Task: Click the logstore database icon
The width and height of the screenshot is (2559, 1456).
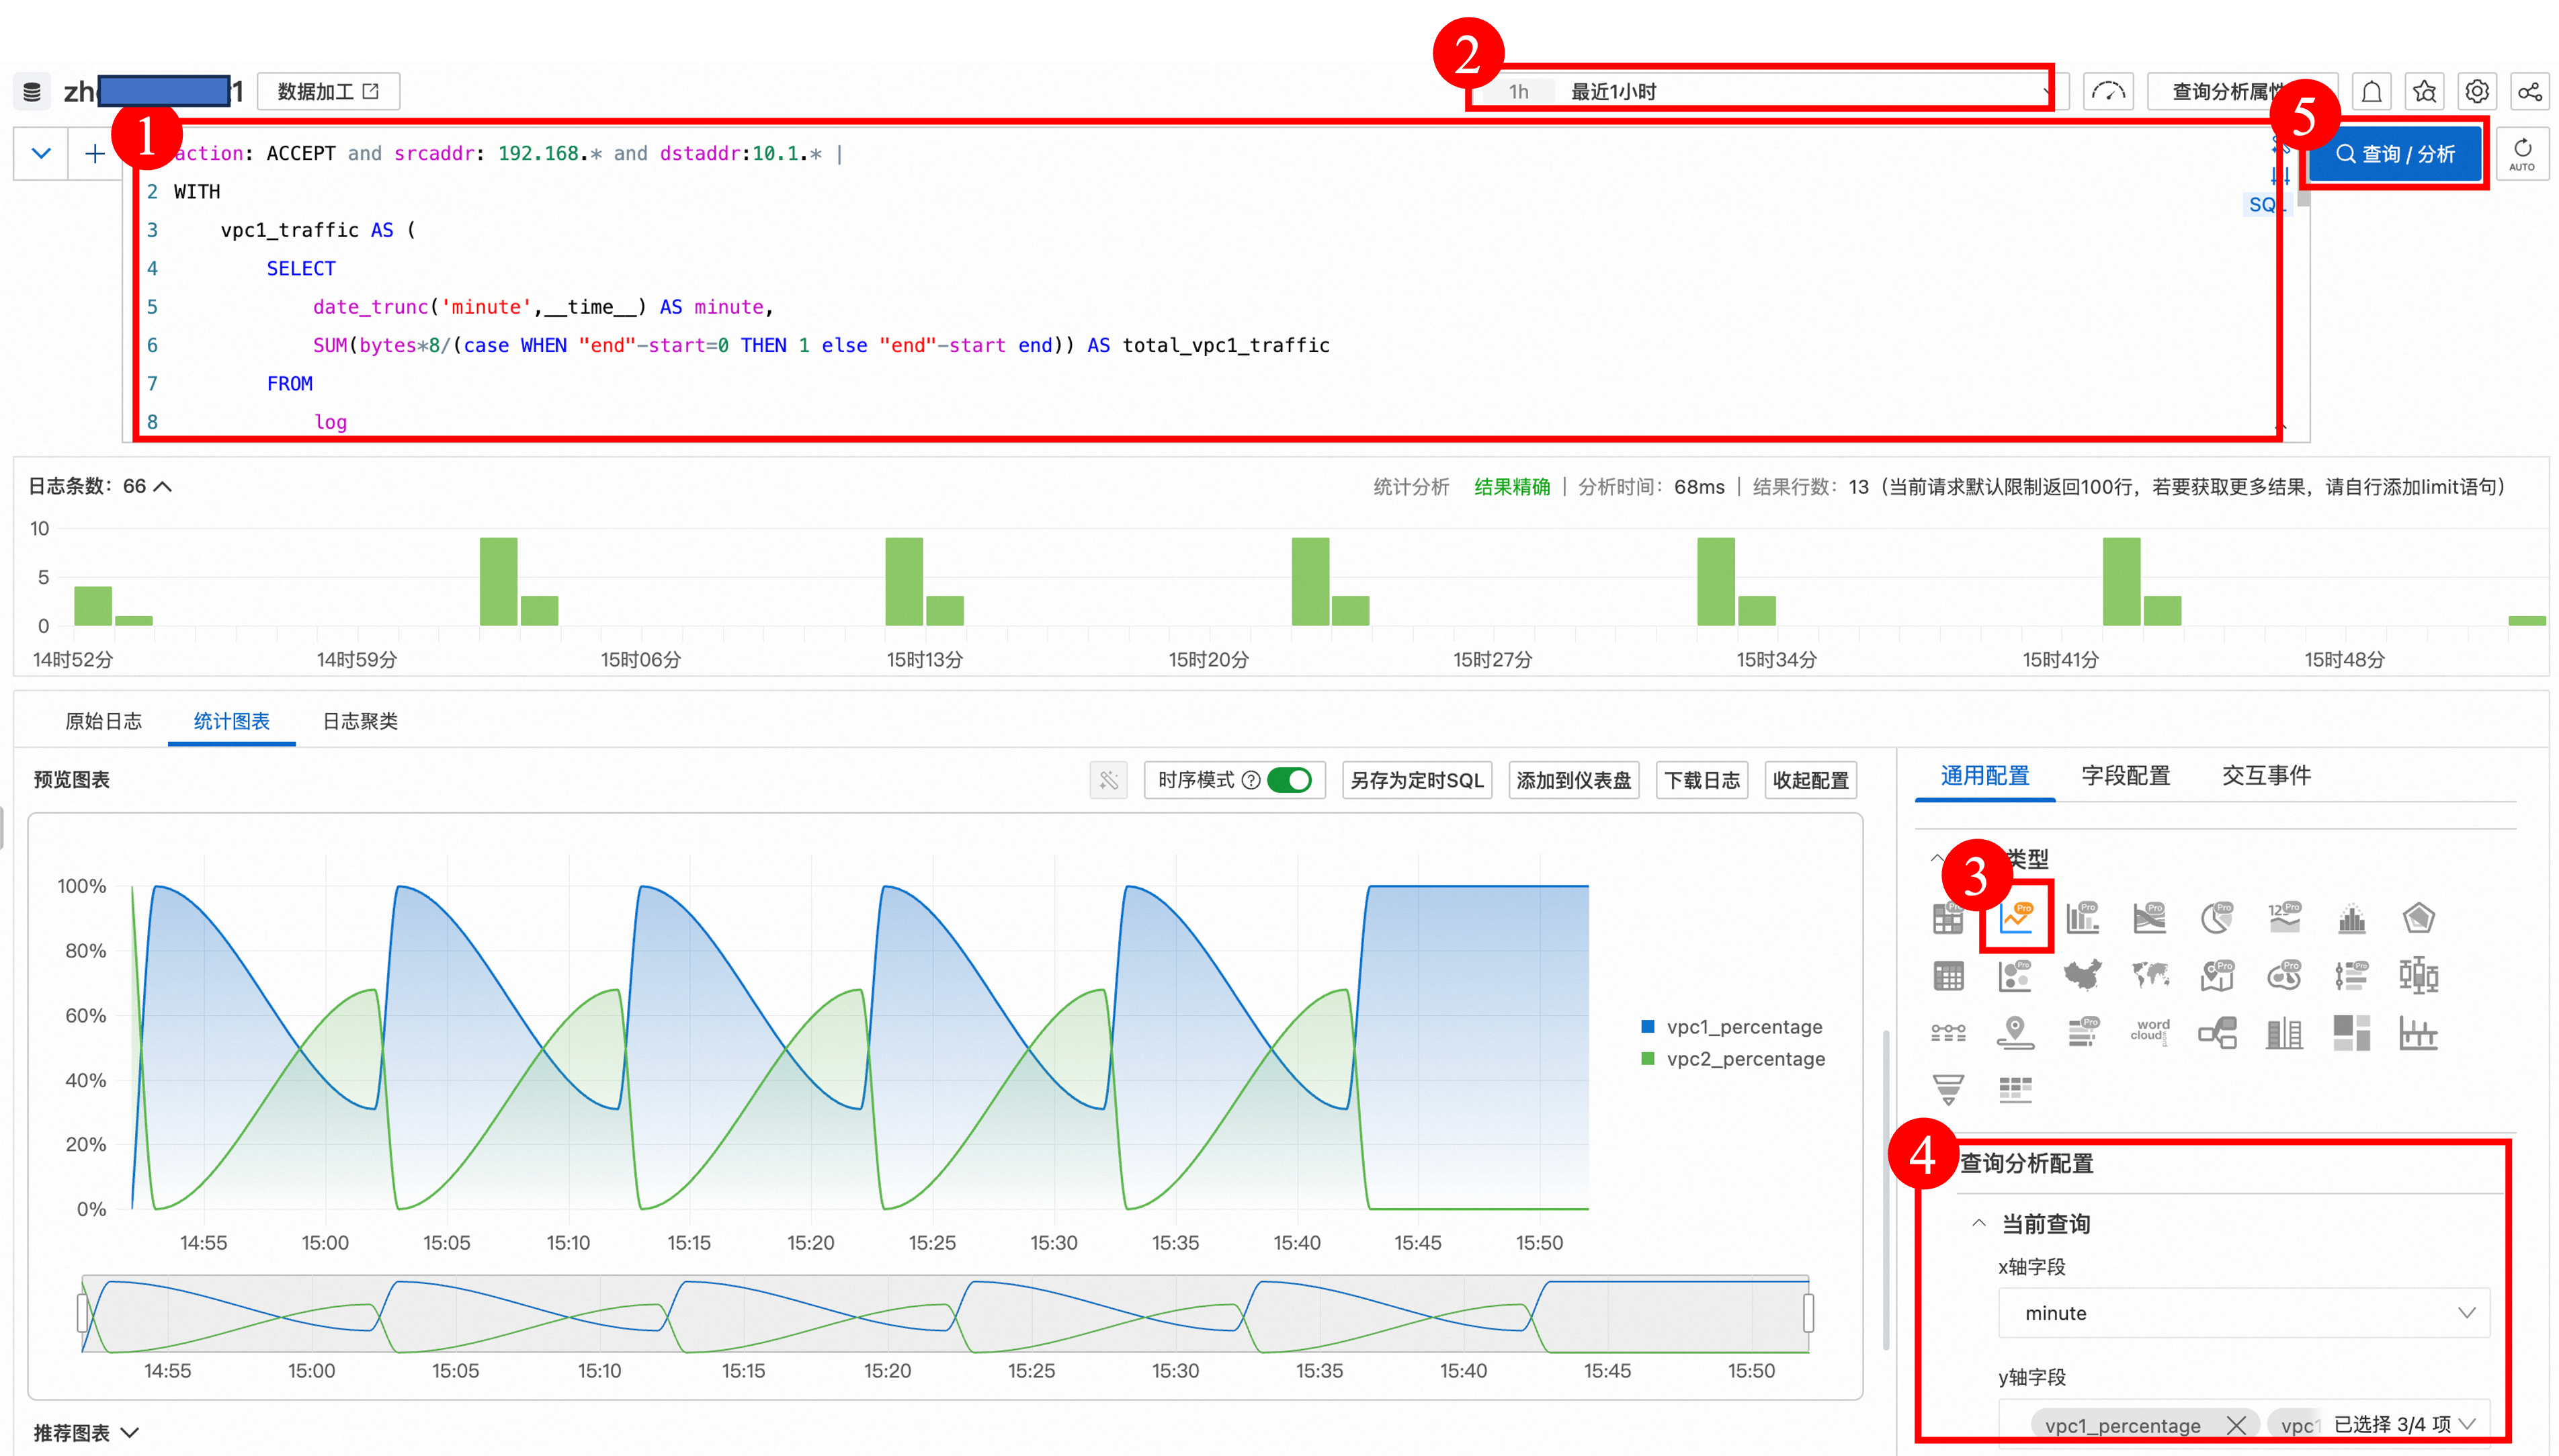Action: [x=32, y=92]
